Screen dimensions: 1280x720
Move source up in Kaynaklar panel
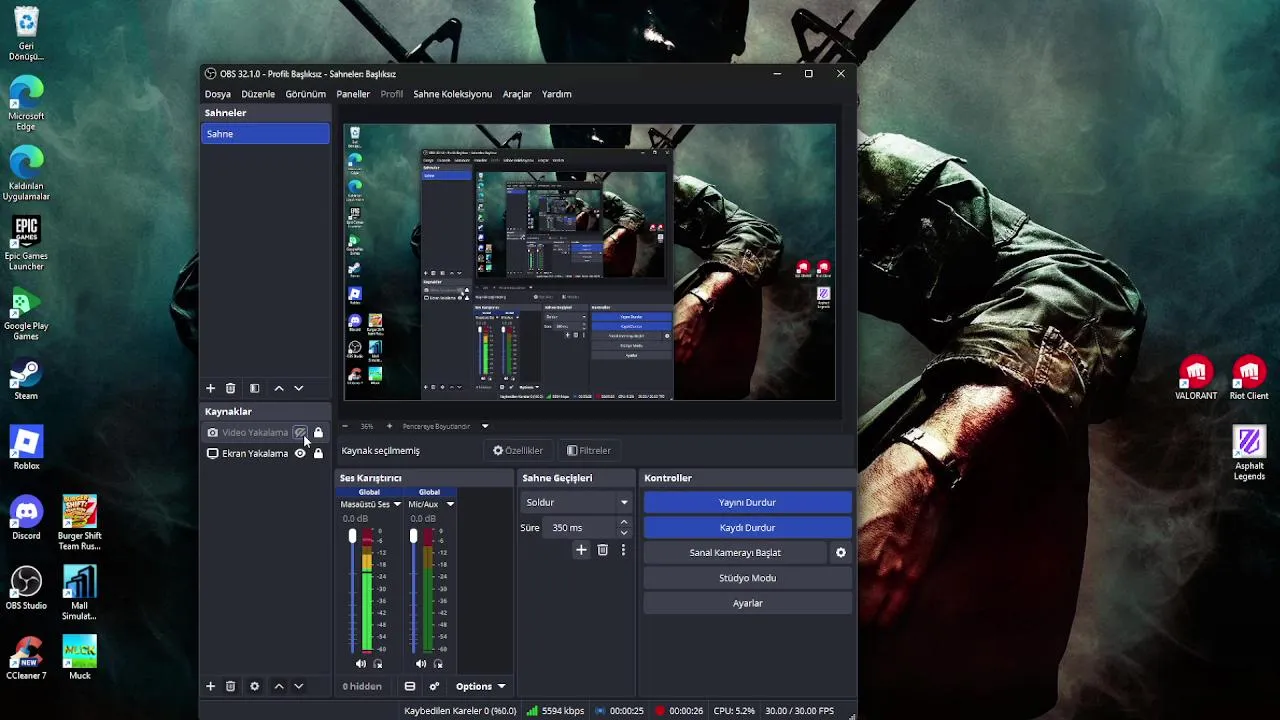pos(279,686)
